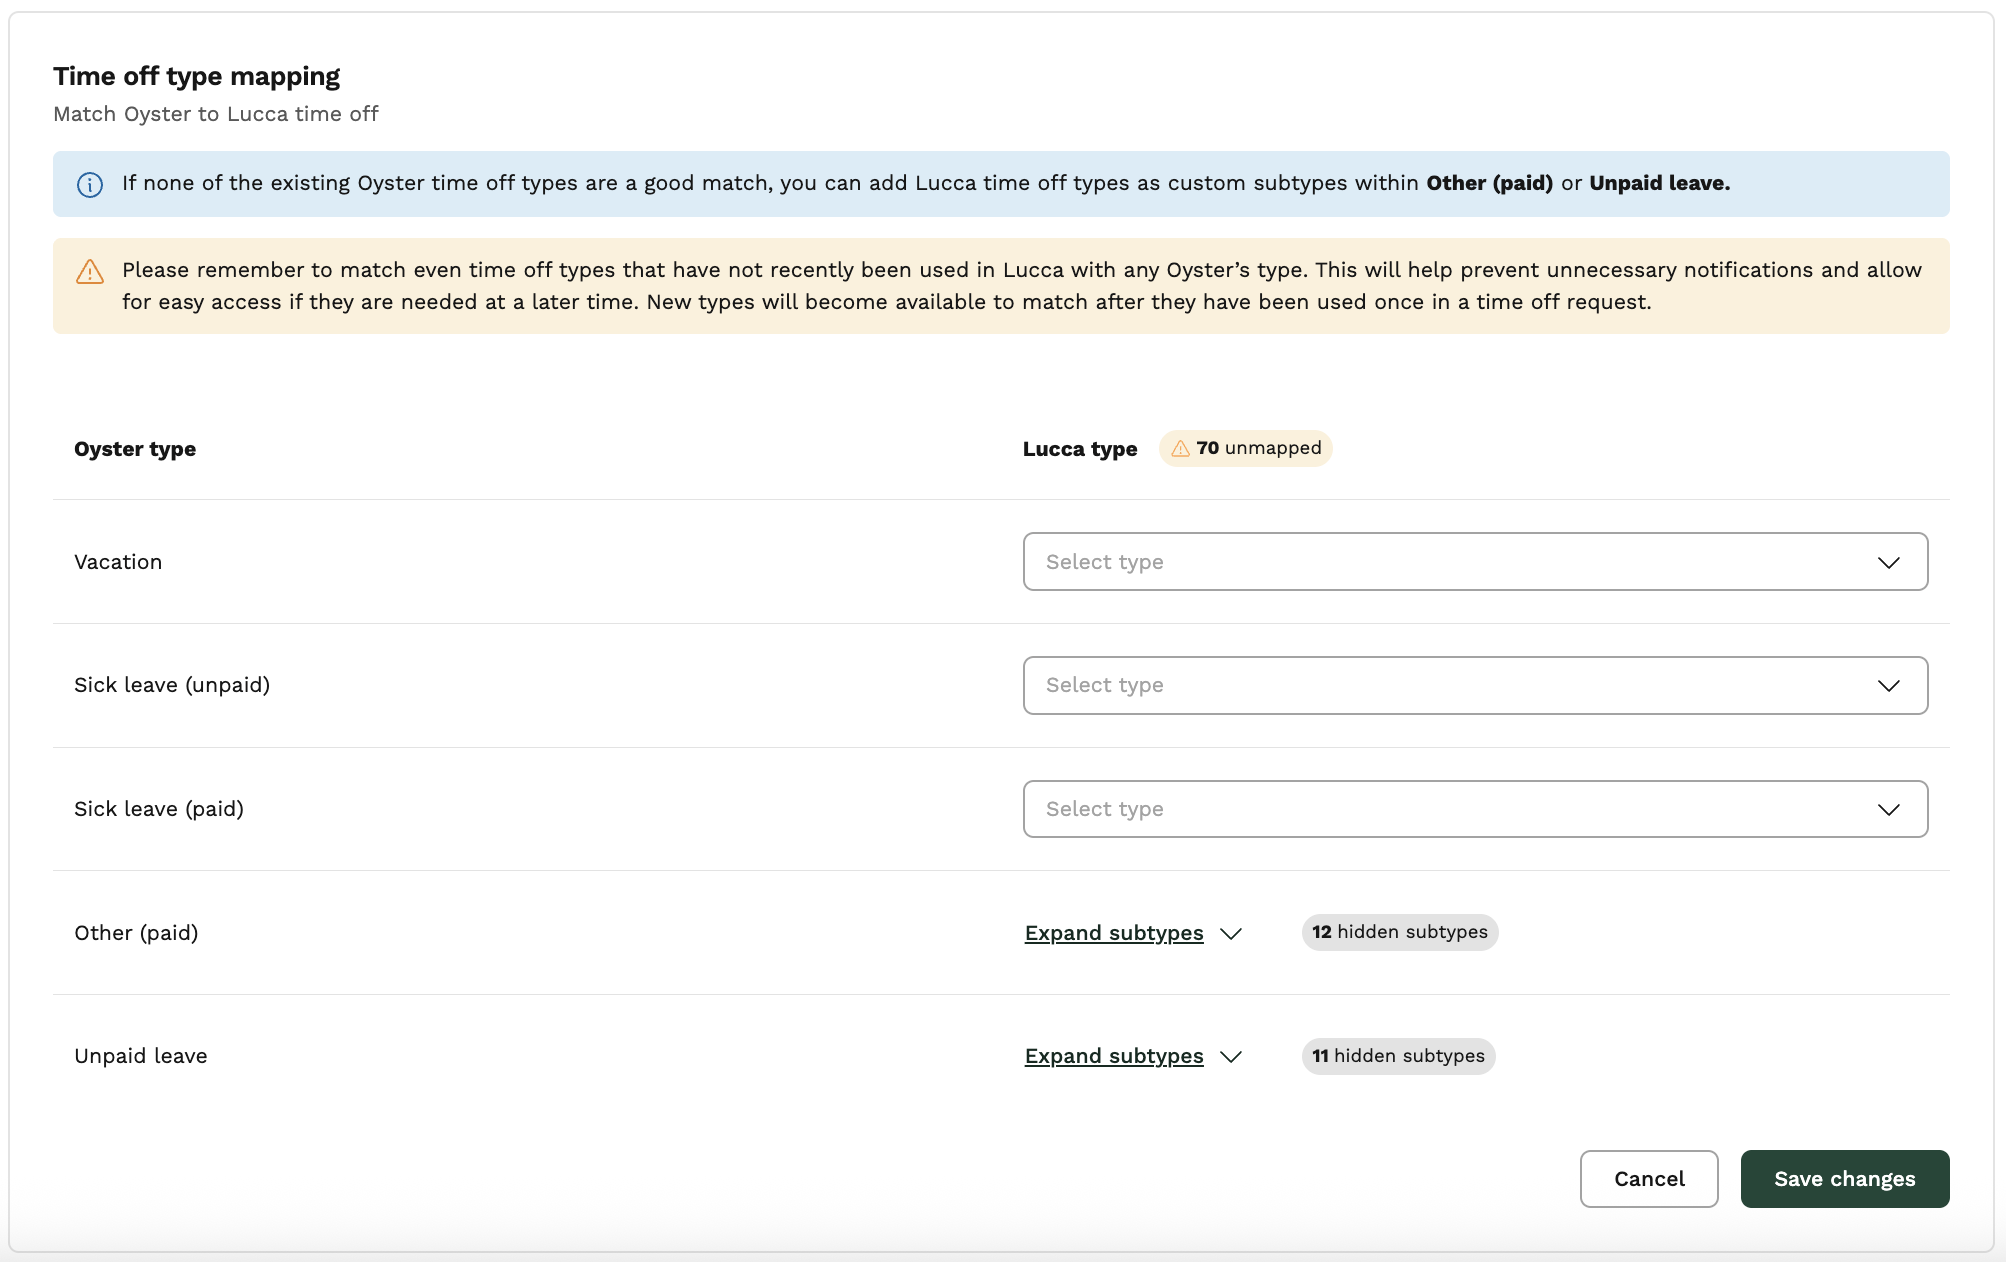The height and width of the screenshot is (1262, 2006).
Task: Click the Sick leave (paid) row label
Action: point(159,809)
